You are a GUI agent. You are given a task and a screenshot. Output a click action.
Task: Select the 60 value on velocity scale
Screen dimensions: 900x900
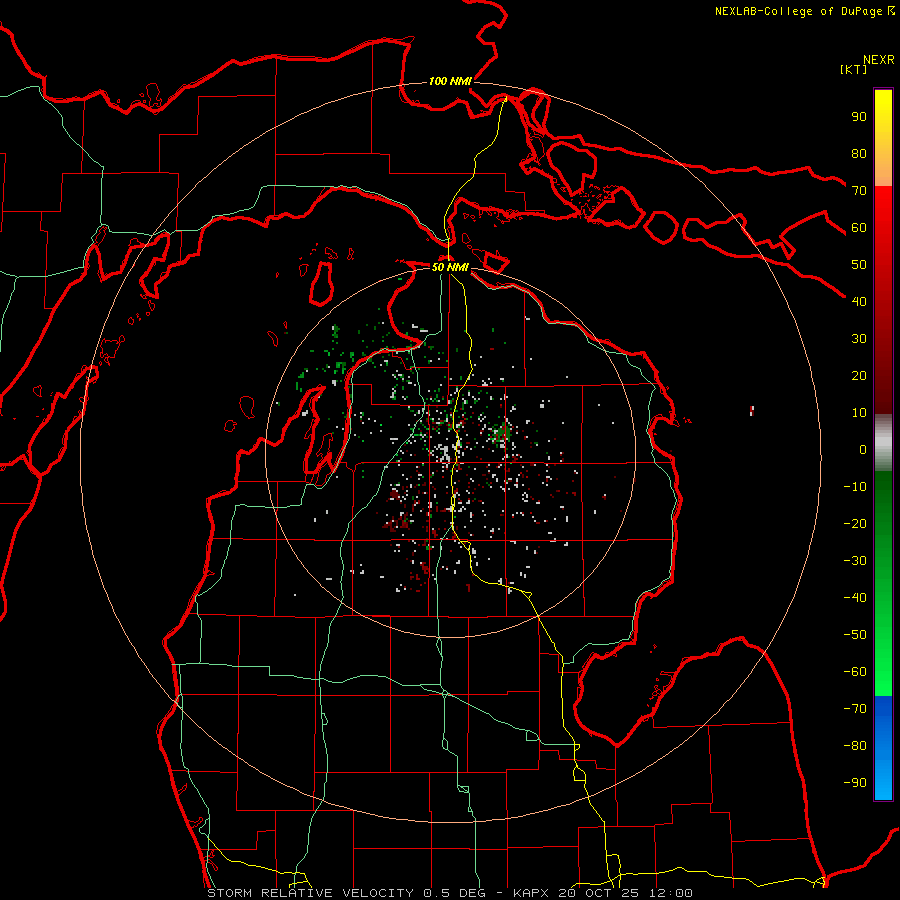coord(859,228)
